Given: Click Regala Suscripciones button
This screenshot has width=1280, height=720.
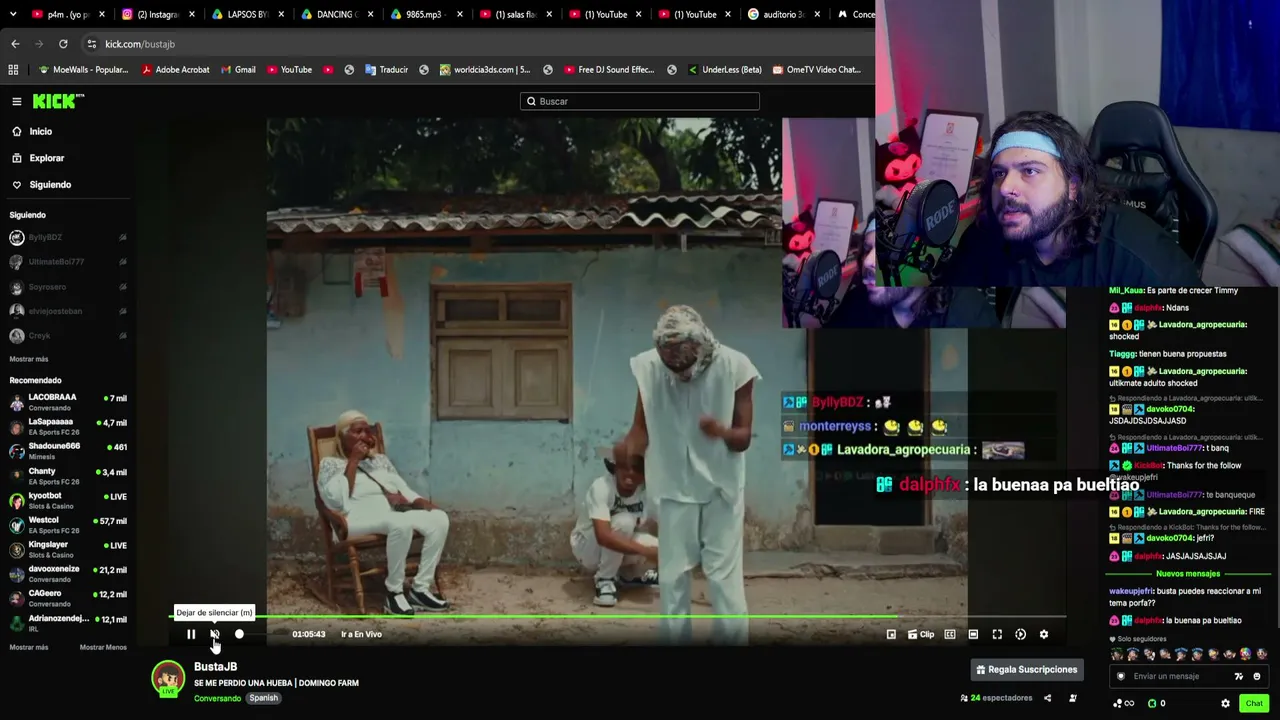Looking at the screenshot, I should 1027,670.
